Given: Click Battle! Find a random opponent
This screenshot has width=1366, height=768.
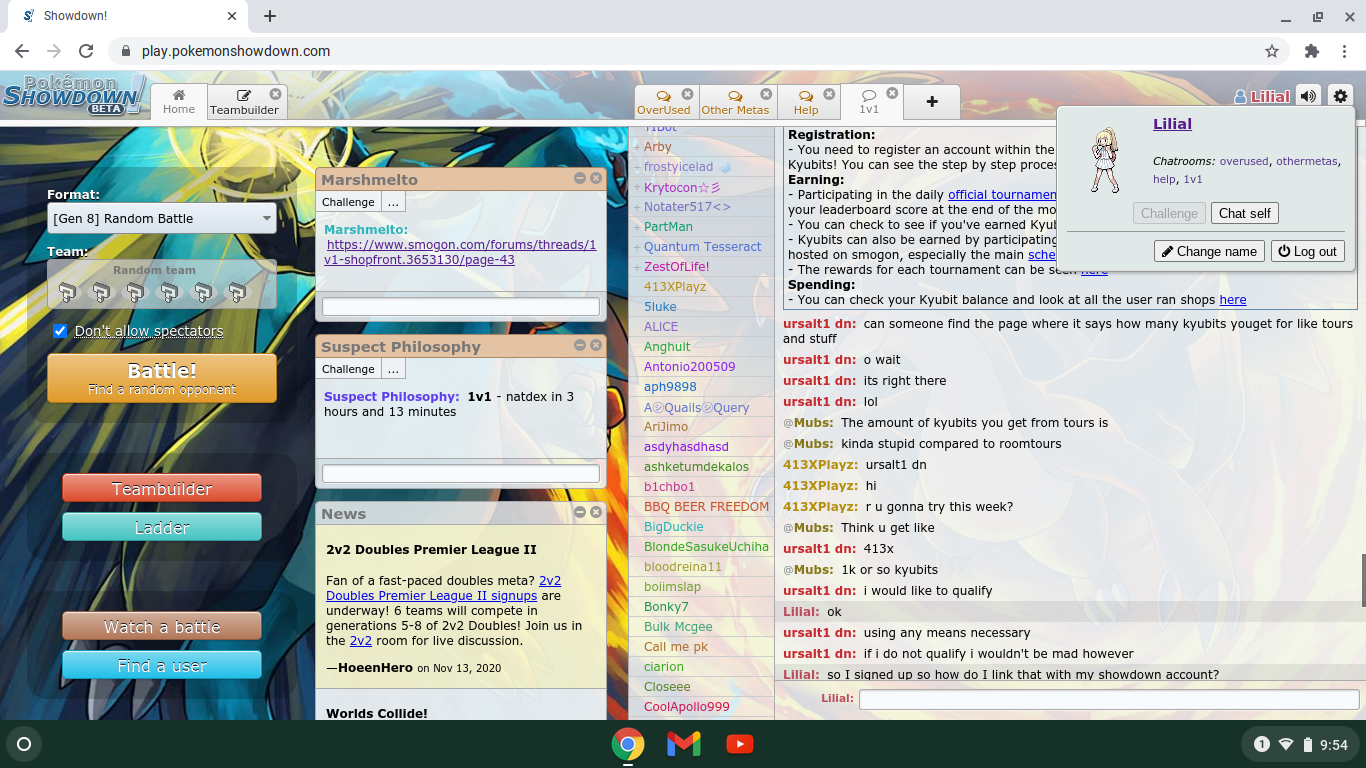Looking at the screenshot, I should (162, 378).
